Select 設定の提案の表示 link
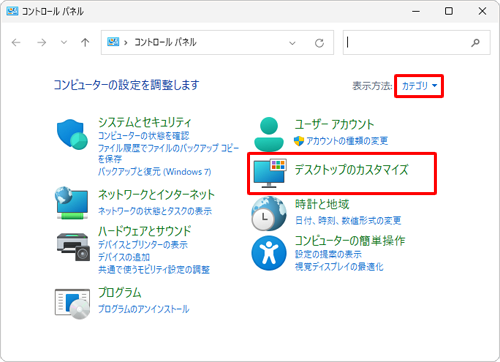500x362 pixels. pos(328,254)
